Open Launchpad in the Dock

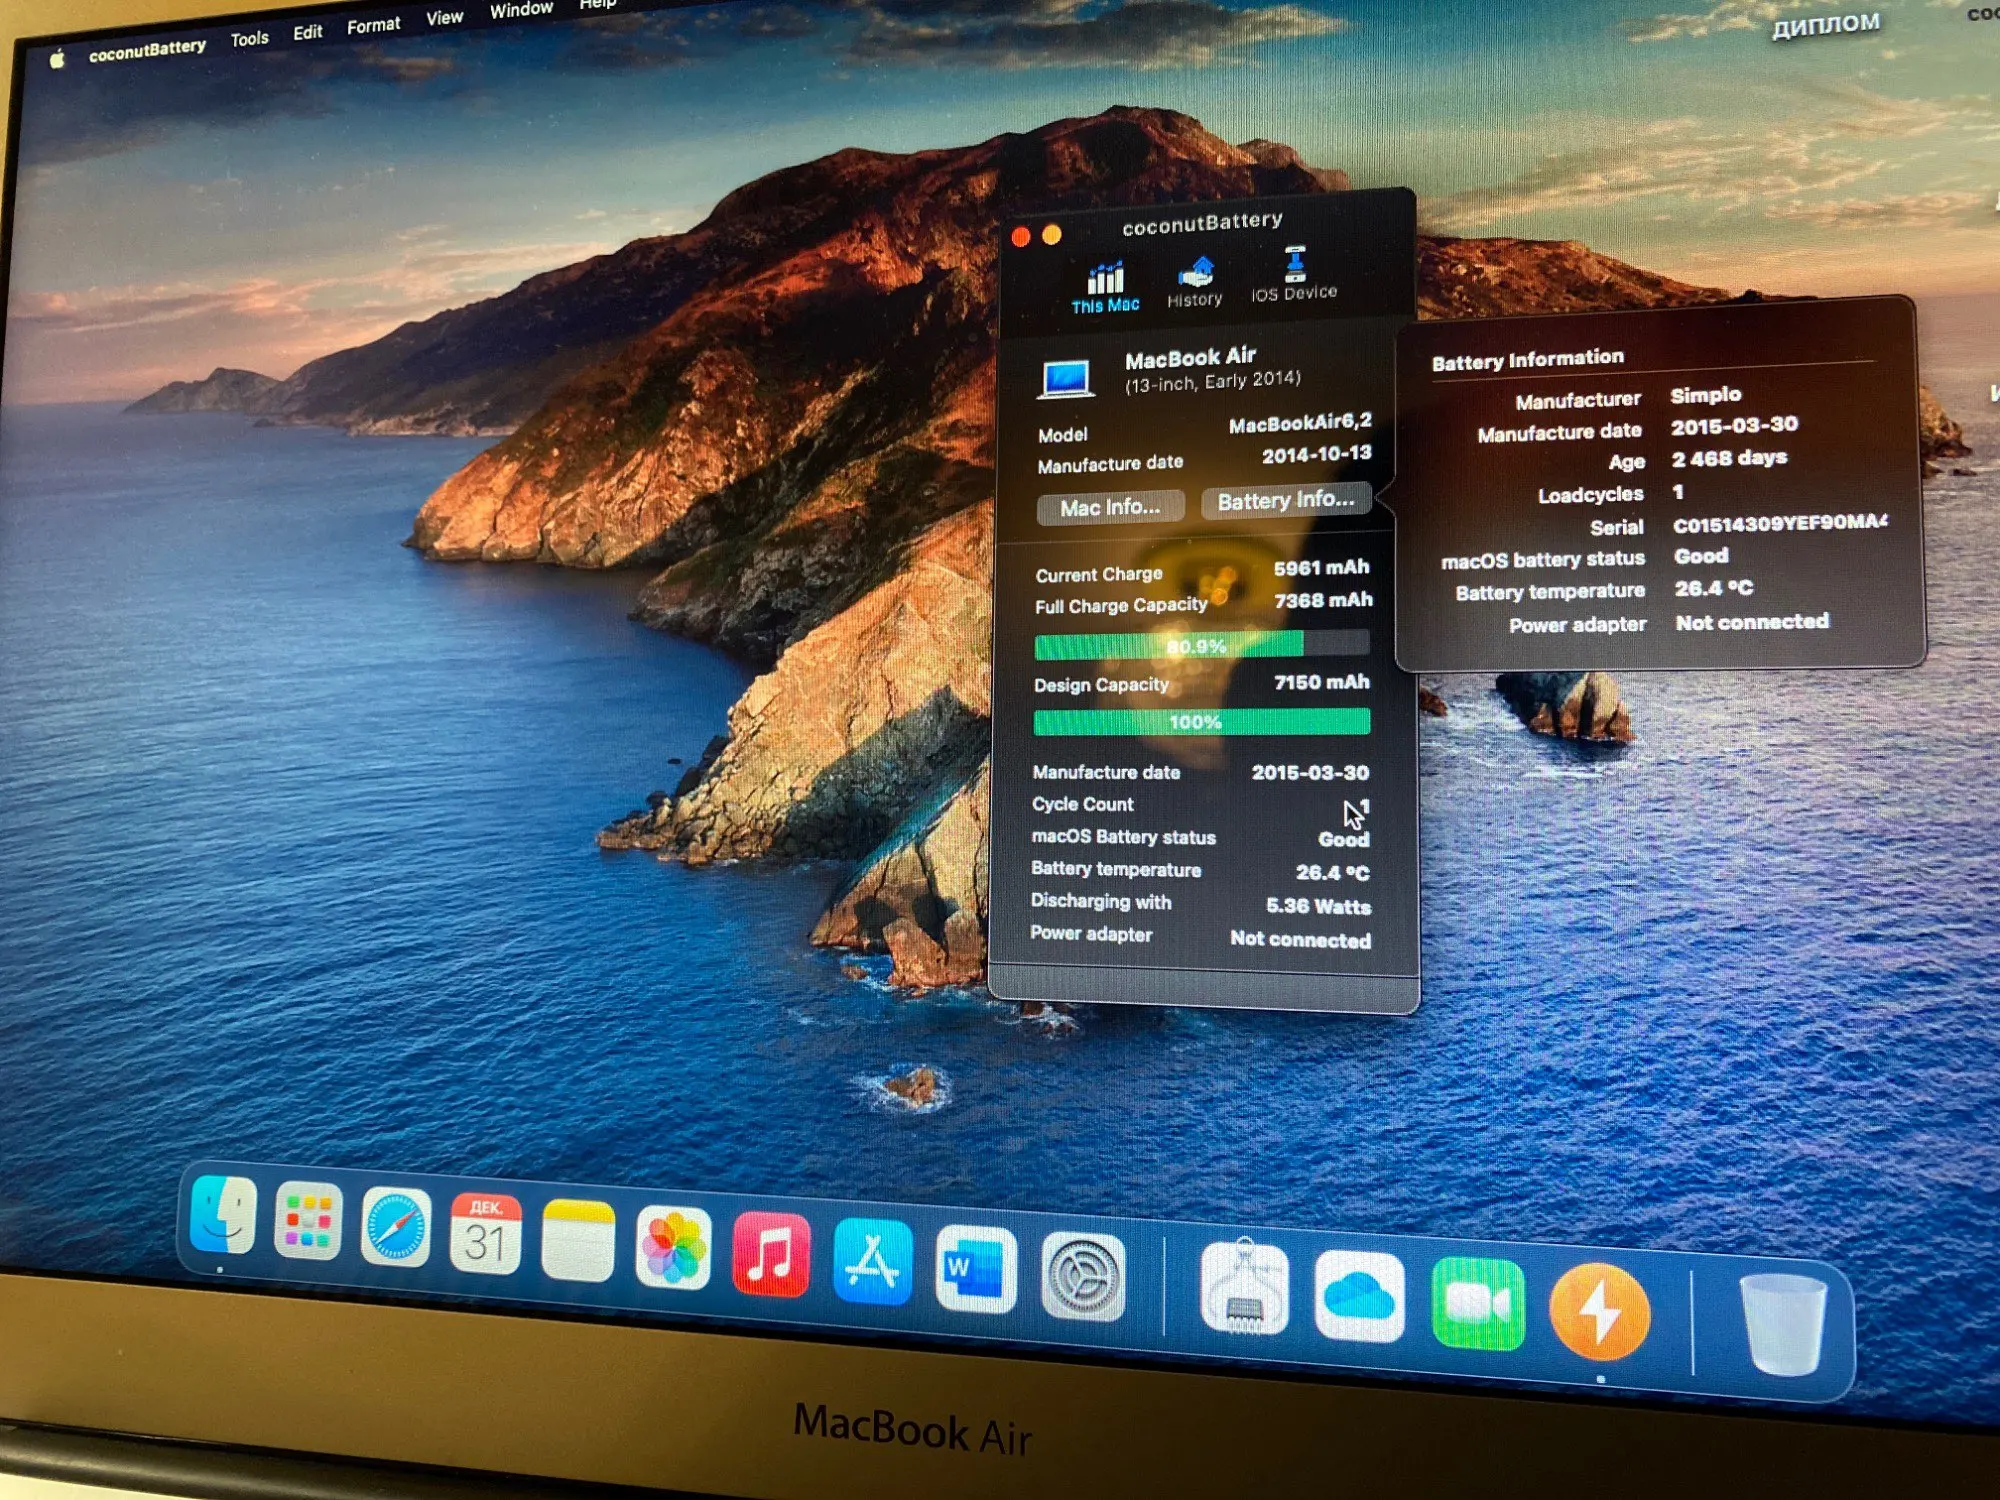308,1221
